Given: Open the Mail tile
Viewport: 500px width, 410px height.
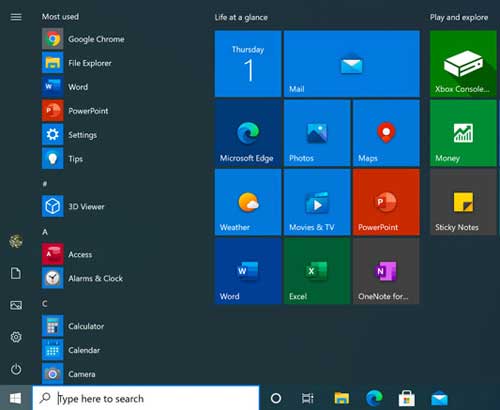Looking at the screenshot, I should (x=352, y=64).
